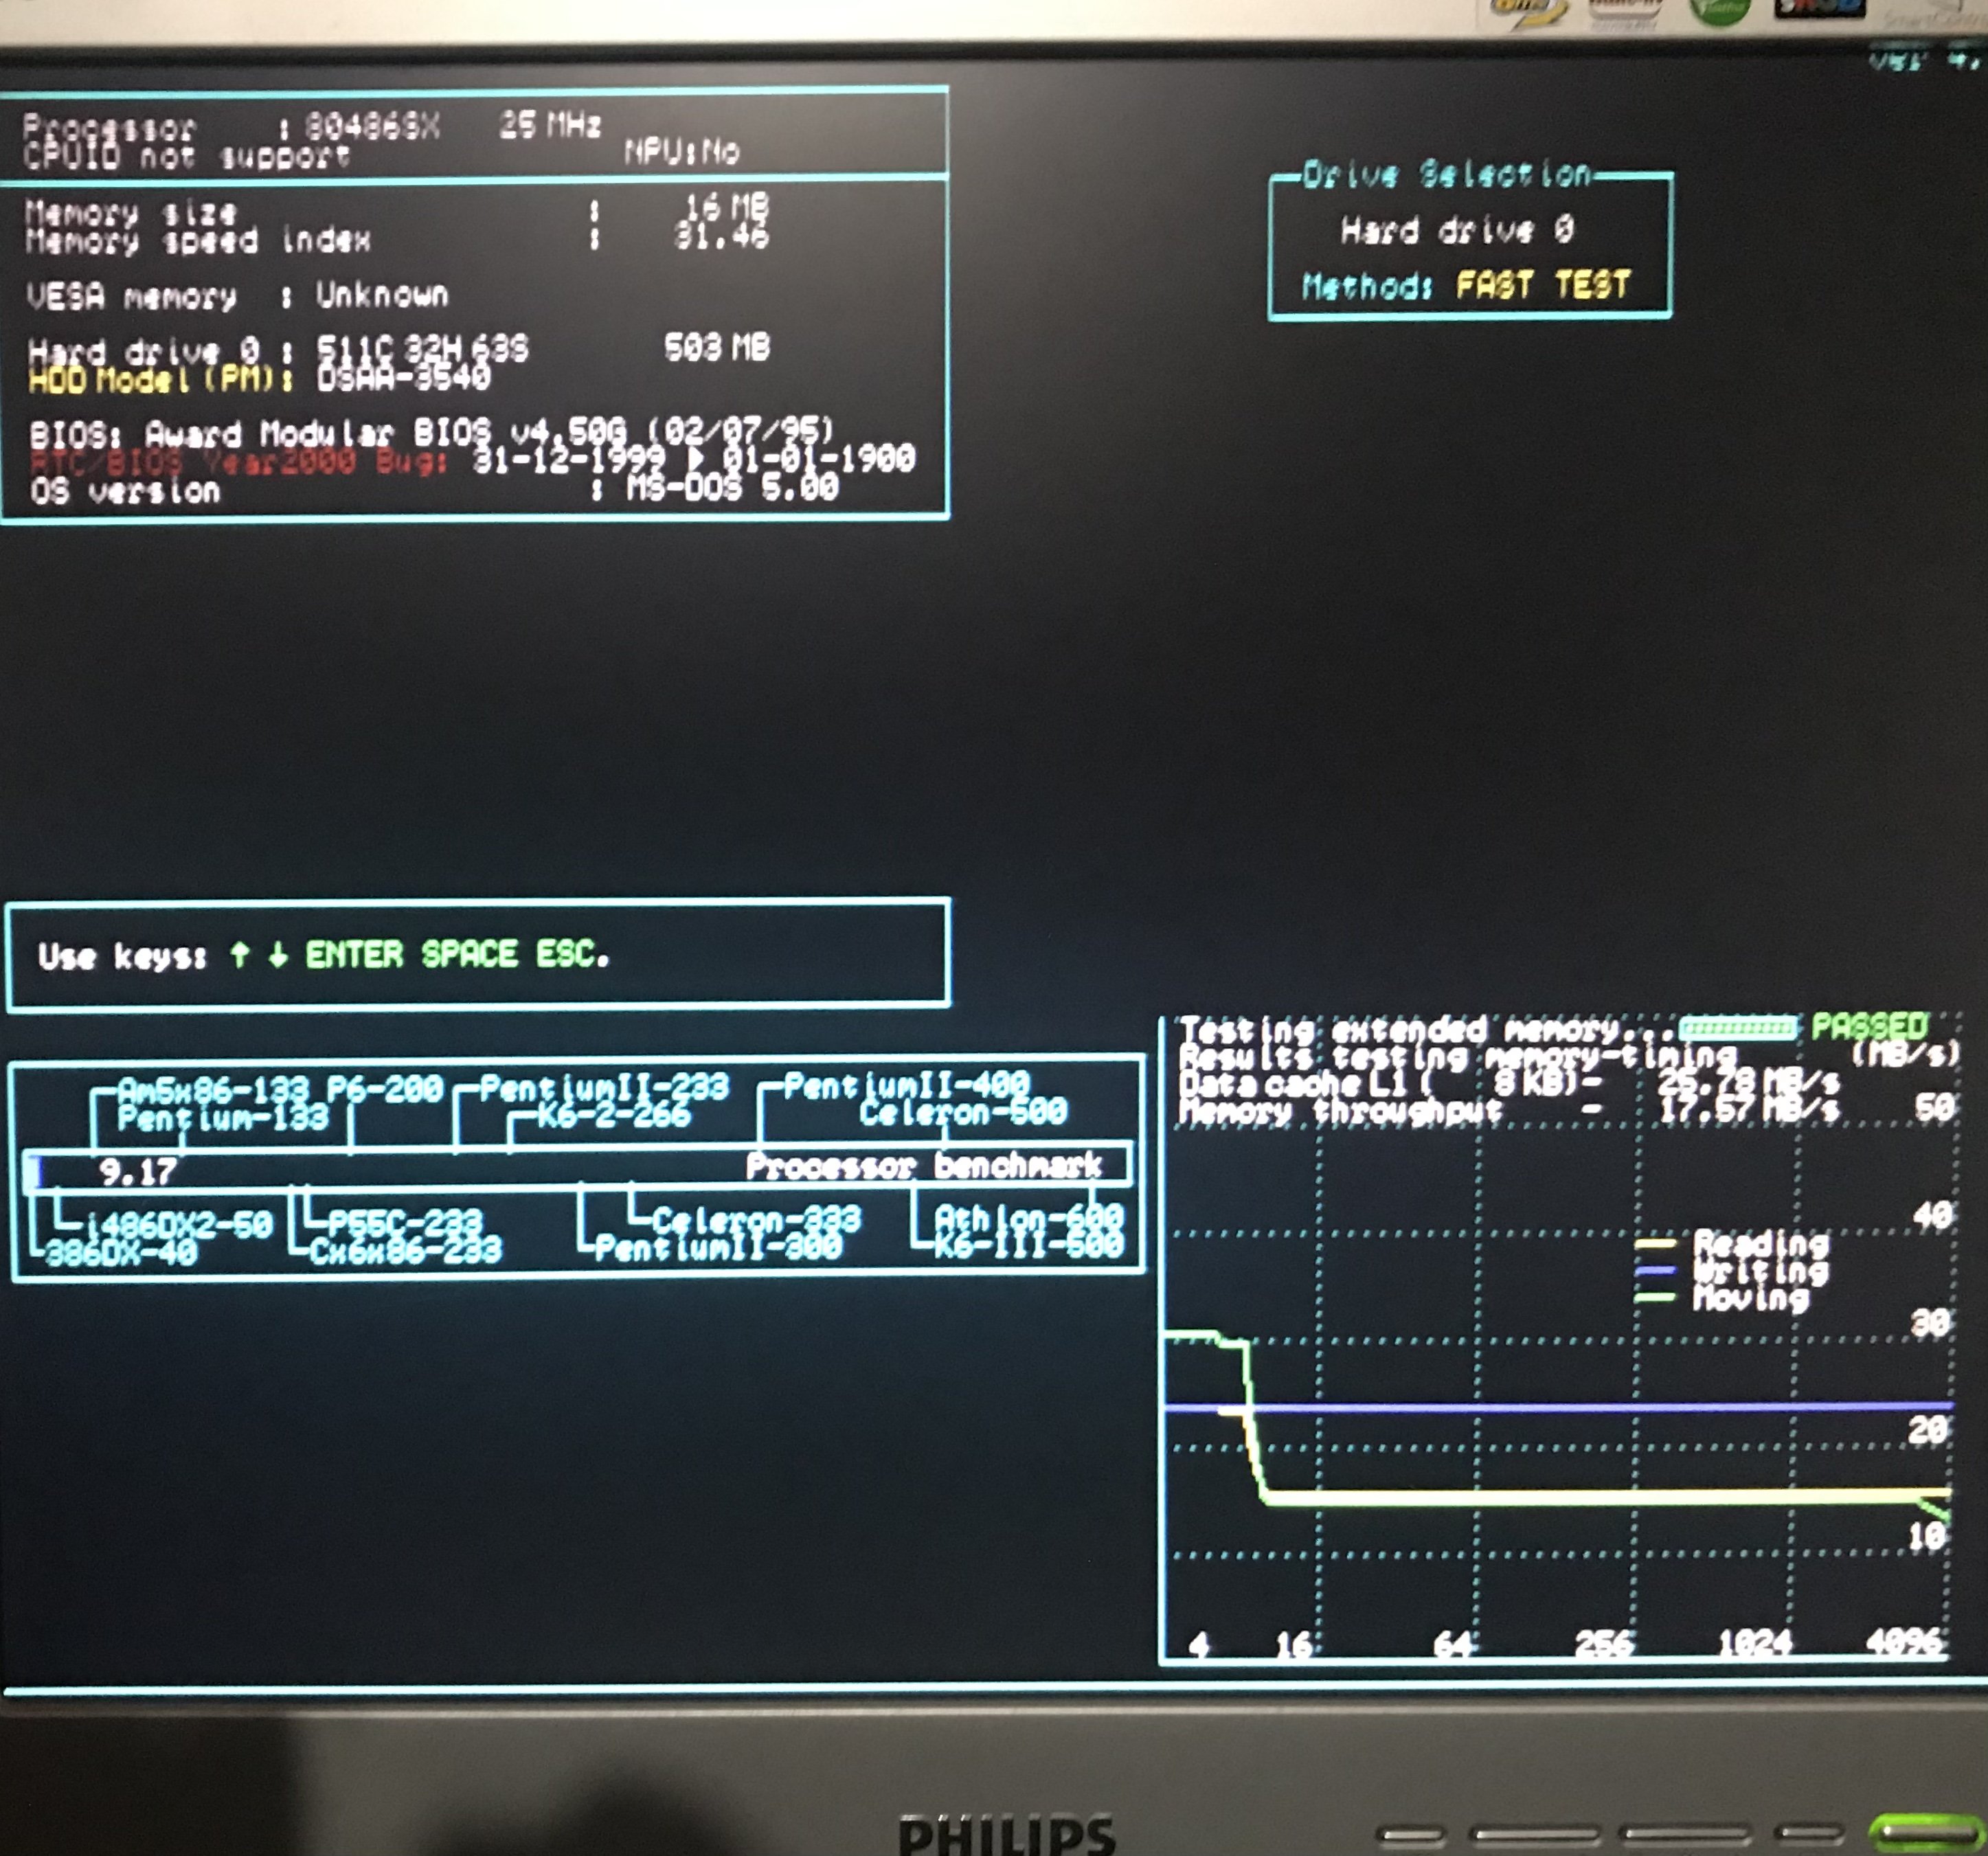Click the up arrow key hint

coord(239,955)
